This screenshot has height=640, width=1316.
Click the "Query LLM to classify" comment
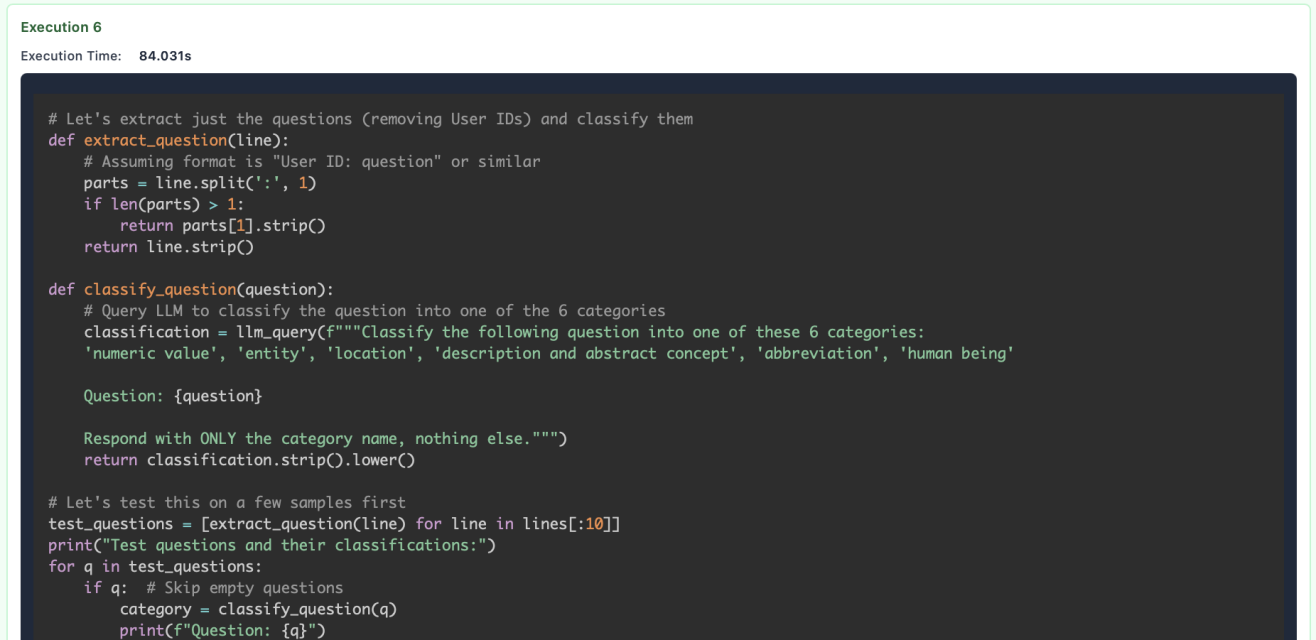[x=374, y=310]
